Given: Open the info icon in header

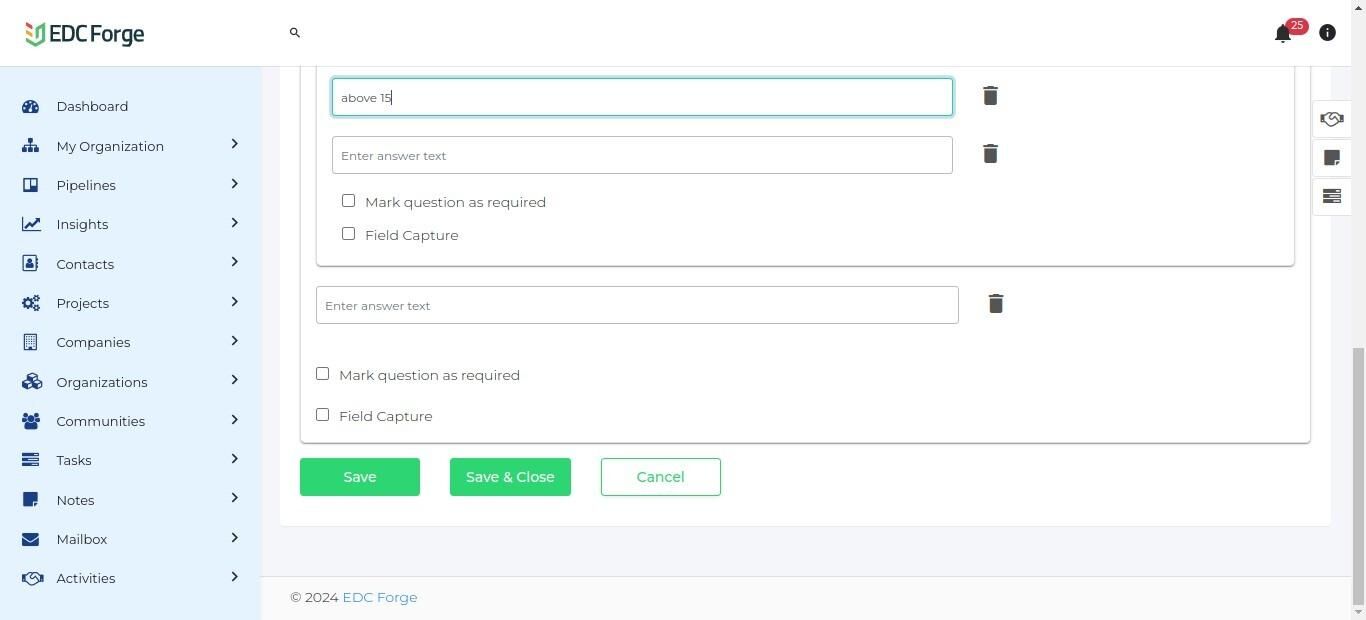Looking at the screenshot, I should click(1327, 33).
